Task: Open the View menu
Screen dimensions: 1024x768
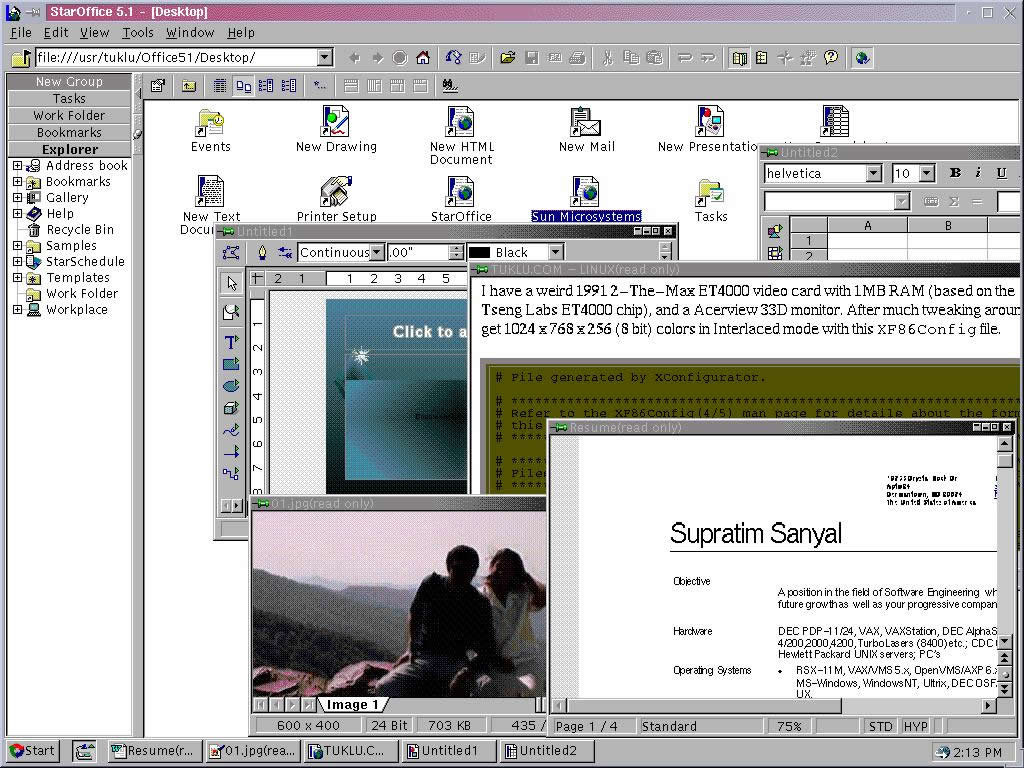Action: pos(95,33)
